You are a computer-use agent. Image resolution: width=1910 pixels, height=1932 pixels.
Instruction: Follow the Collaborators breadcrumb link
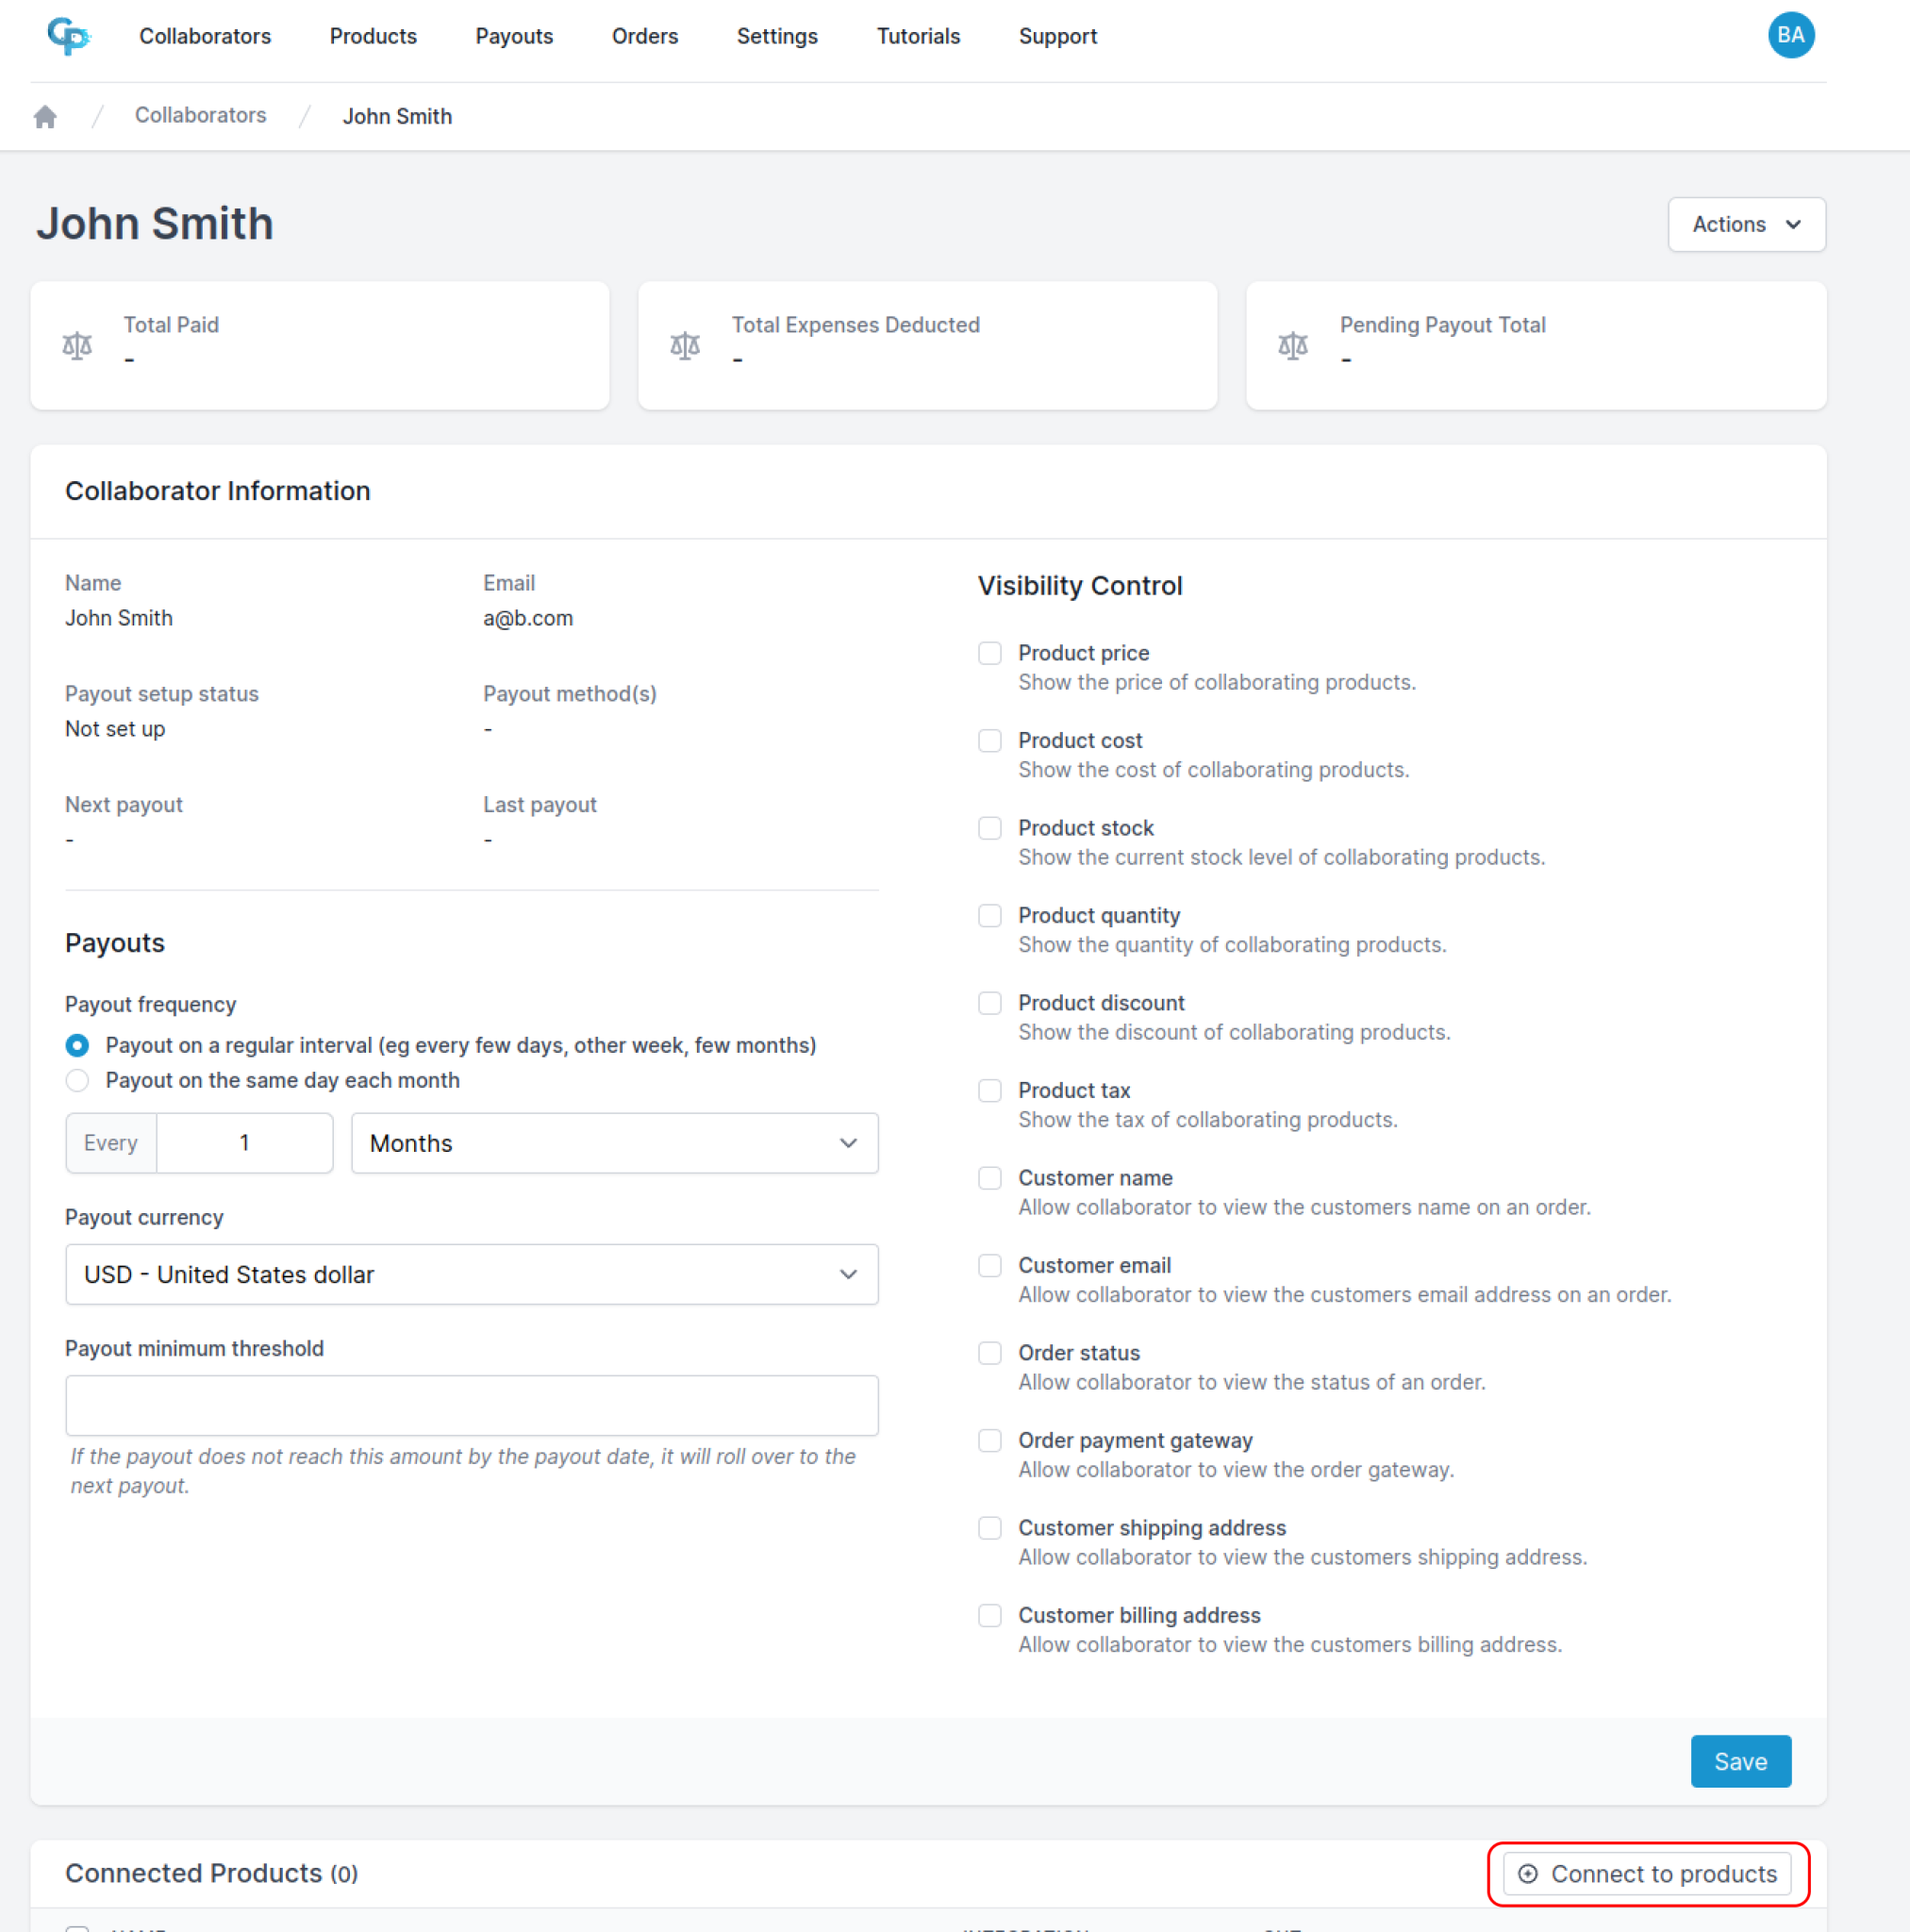point(200,115)
